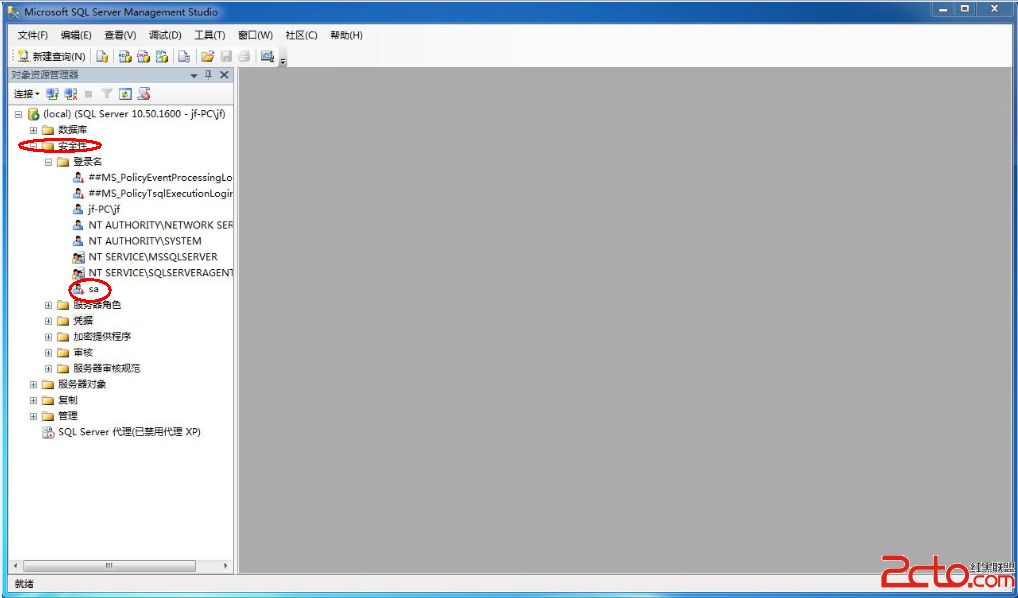The width and height of the screenshot is (1018, 598).
Task: Open the Object Explorer window options dropdown
Action: [x=193, y=74]
